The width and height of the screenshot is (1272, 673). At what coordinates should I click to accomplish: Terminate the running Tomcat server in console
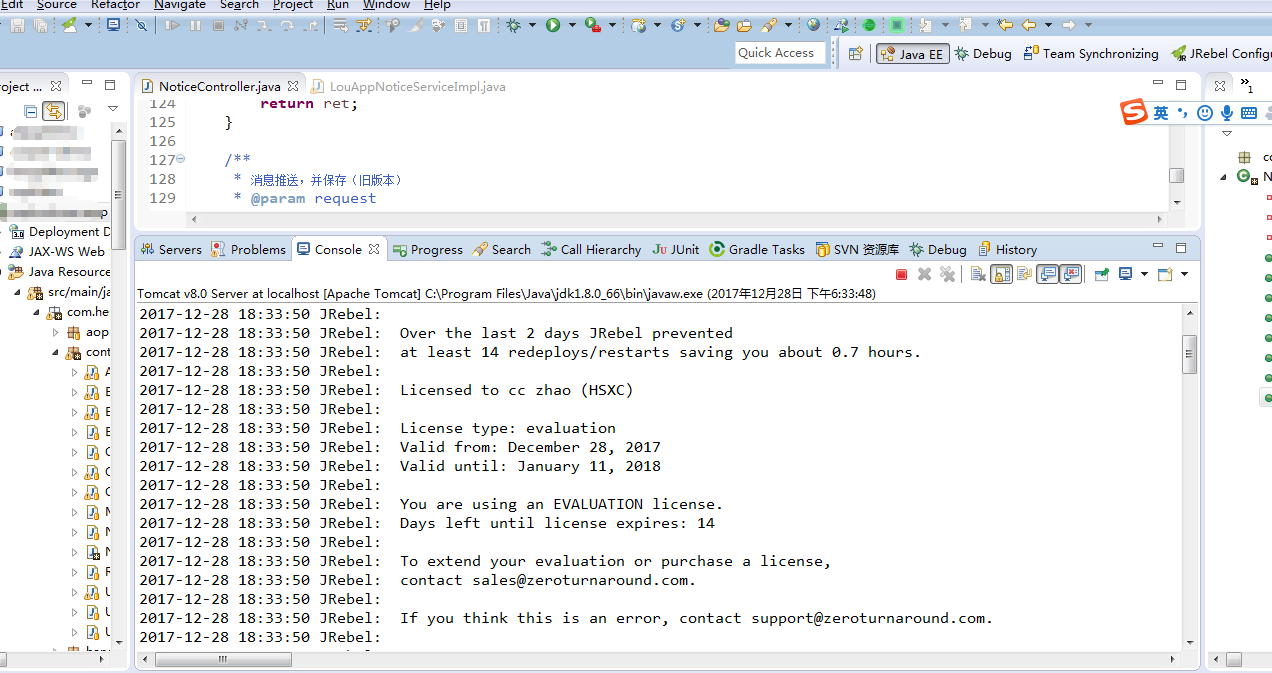[901, 274]
